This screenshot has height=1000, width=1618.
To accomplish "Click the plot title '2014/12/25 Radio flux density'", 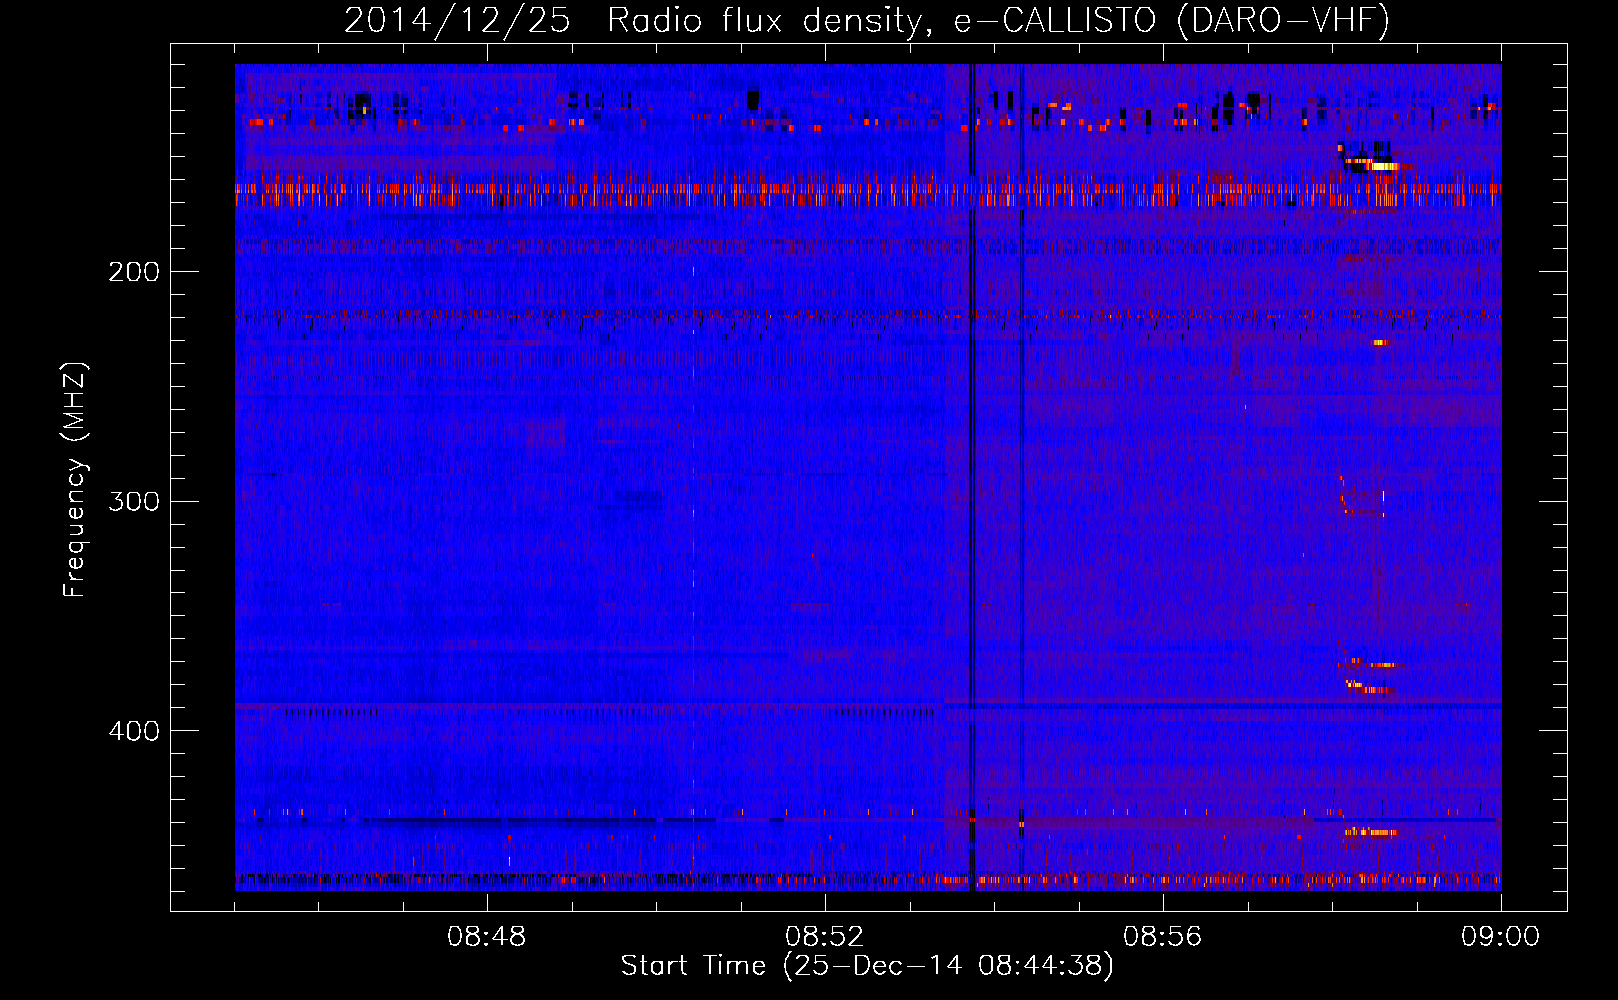I will coord(867,20).
